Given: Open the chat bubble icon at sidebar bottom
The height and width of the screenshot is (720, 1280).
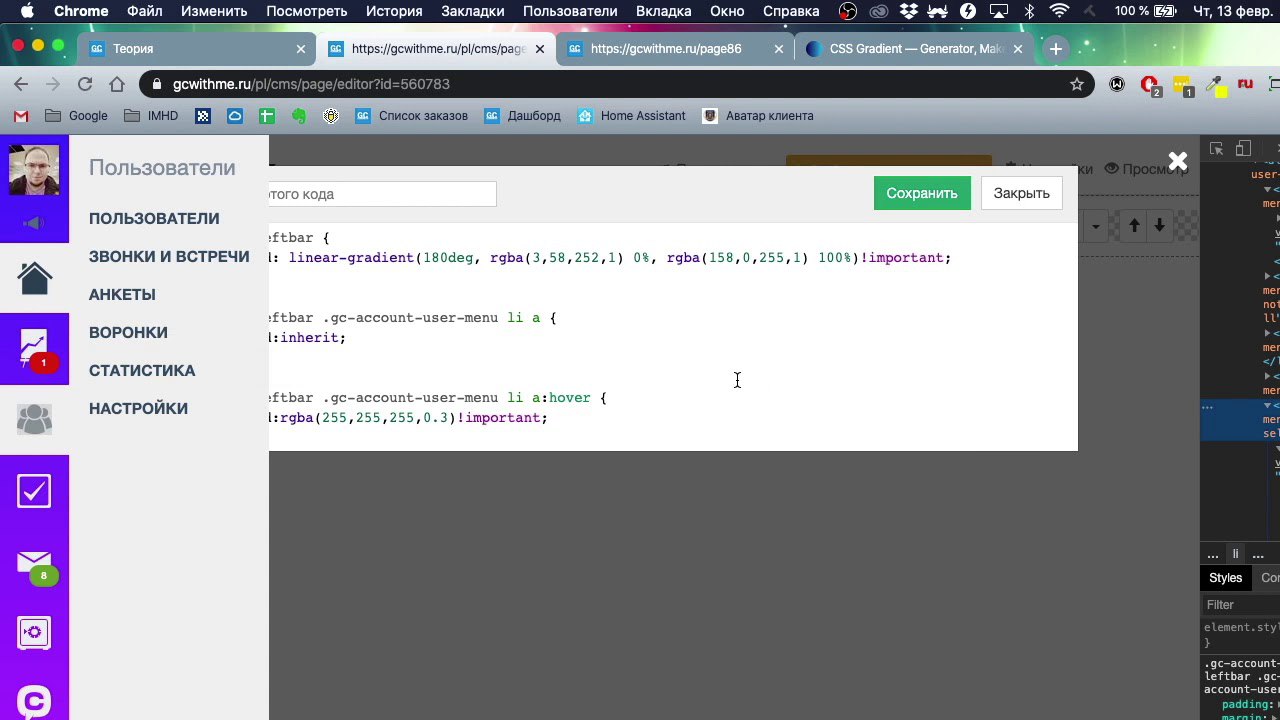Looking at the screenshot, I should click(x=34, y=701).
